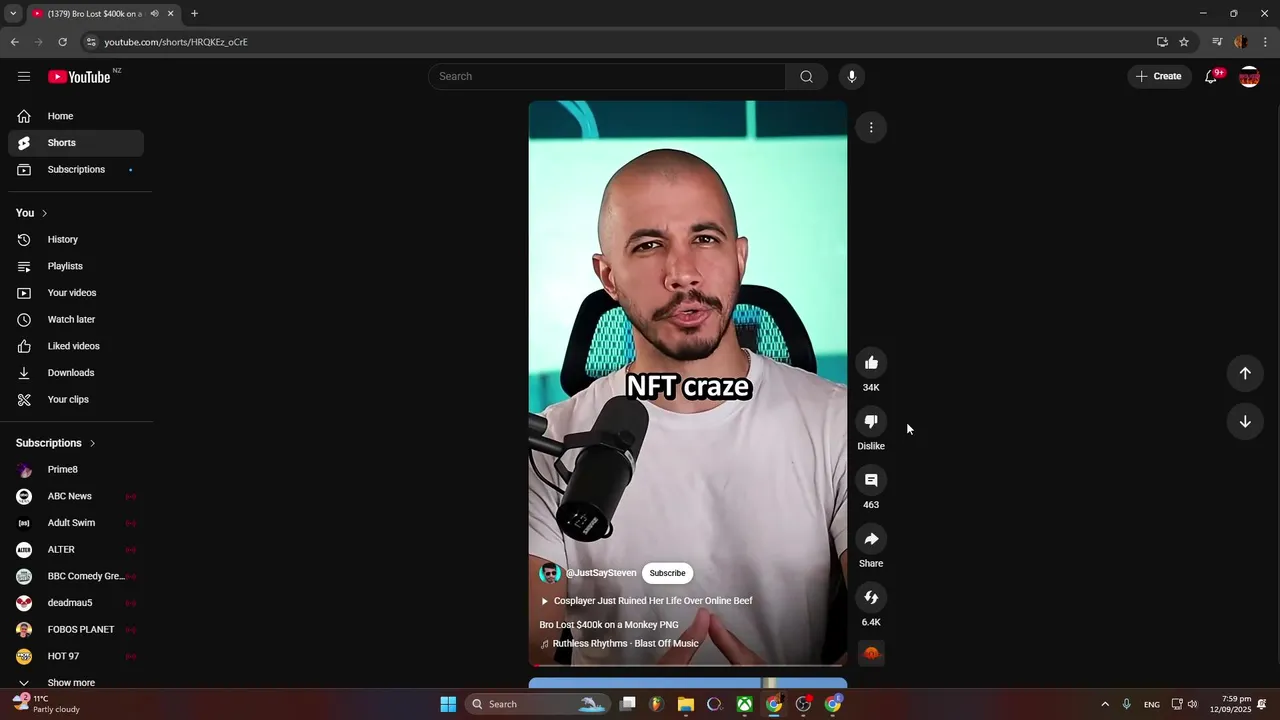Go to previous Short with up arrow
The height and width of the screenshot is (720, 1280).
tap(1245, 373)
